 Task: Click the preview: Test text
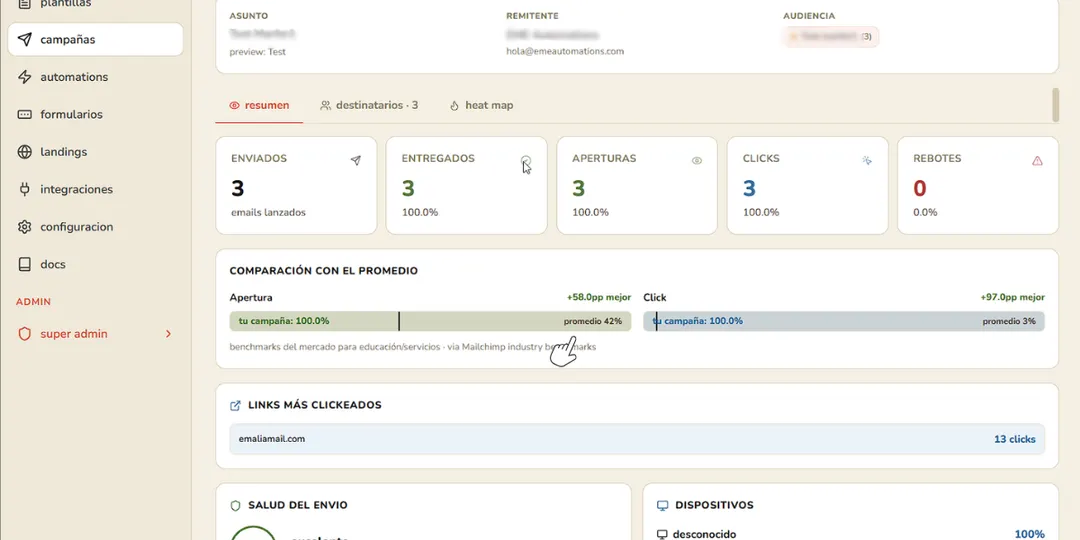(x=258, y=52)
